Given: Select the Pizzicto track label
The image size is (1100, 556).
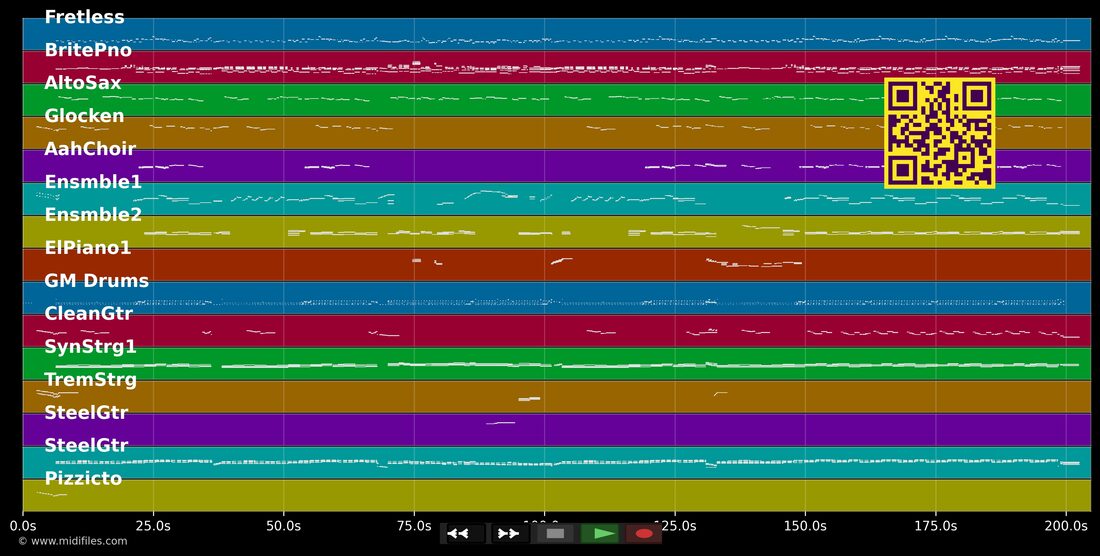Looking at the screenshot, I should point(83,478).
